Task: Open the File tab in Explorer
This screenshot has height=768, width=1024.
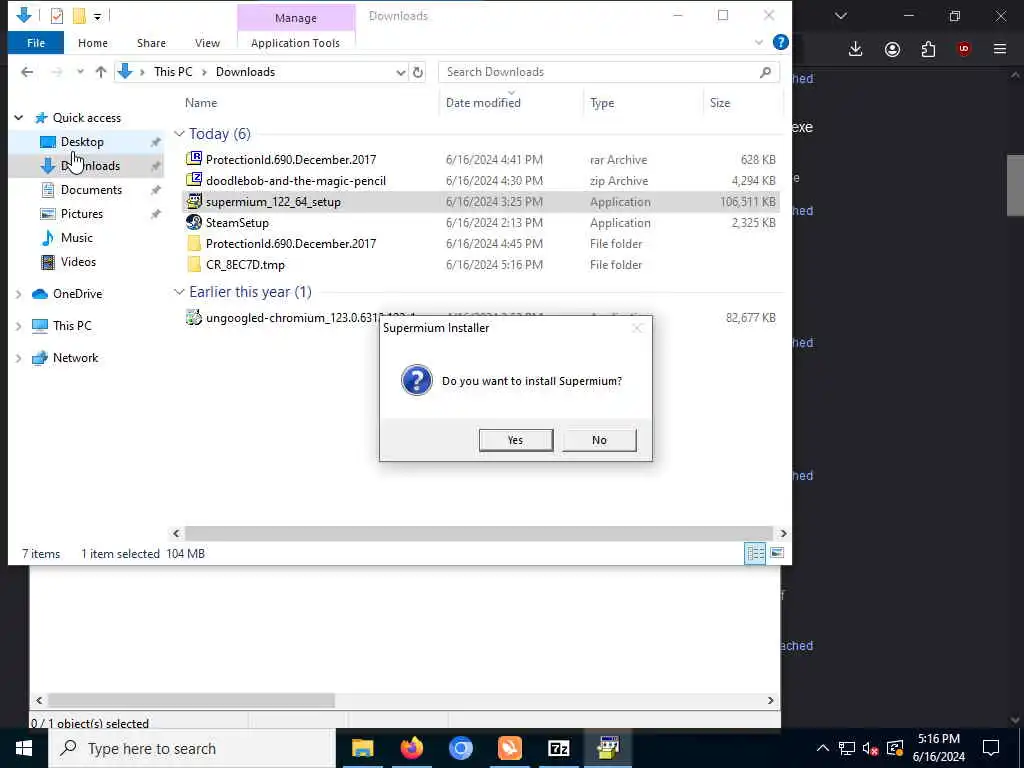Action: (x=36, y=43)
